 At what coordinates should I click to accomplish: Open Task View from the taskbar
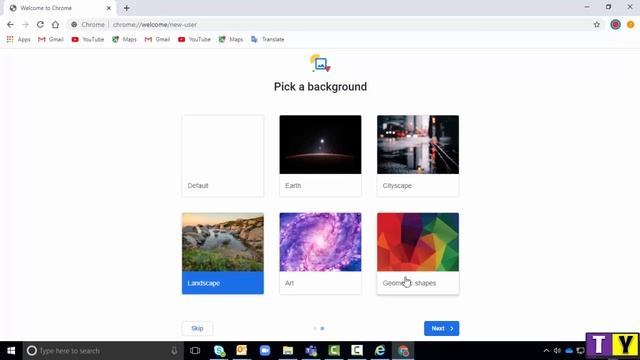(195, 351)
